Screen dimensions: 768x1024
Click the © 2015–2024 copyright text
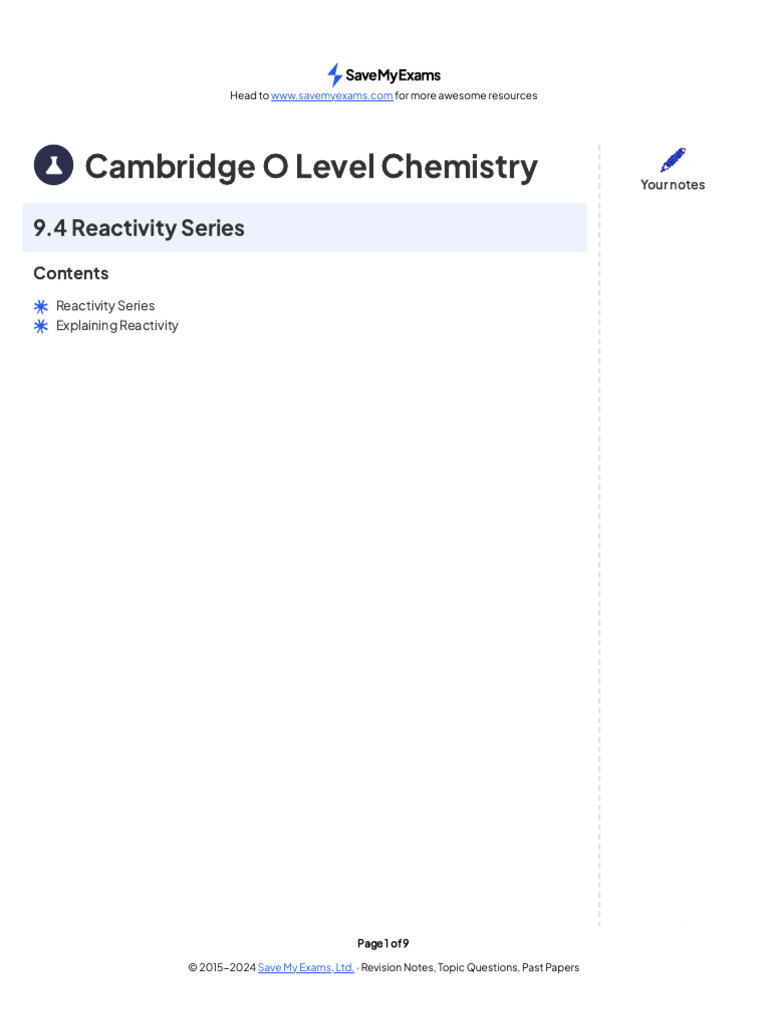[222, 967]
